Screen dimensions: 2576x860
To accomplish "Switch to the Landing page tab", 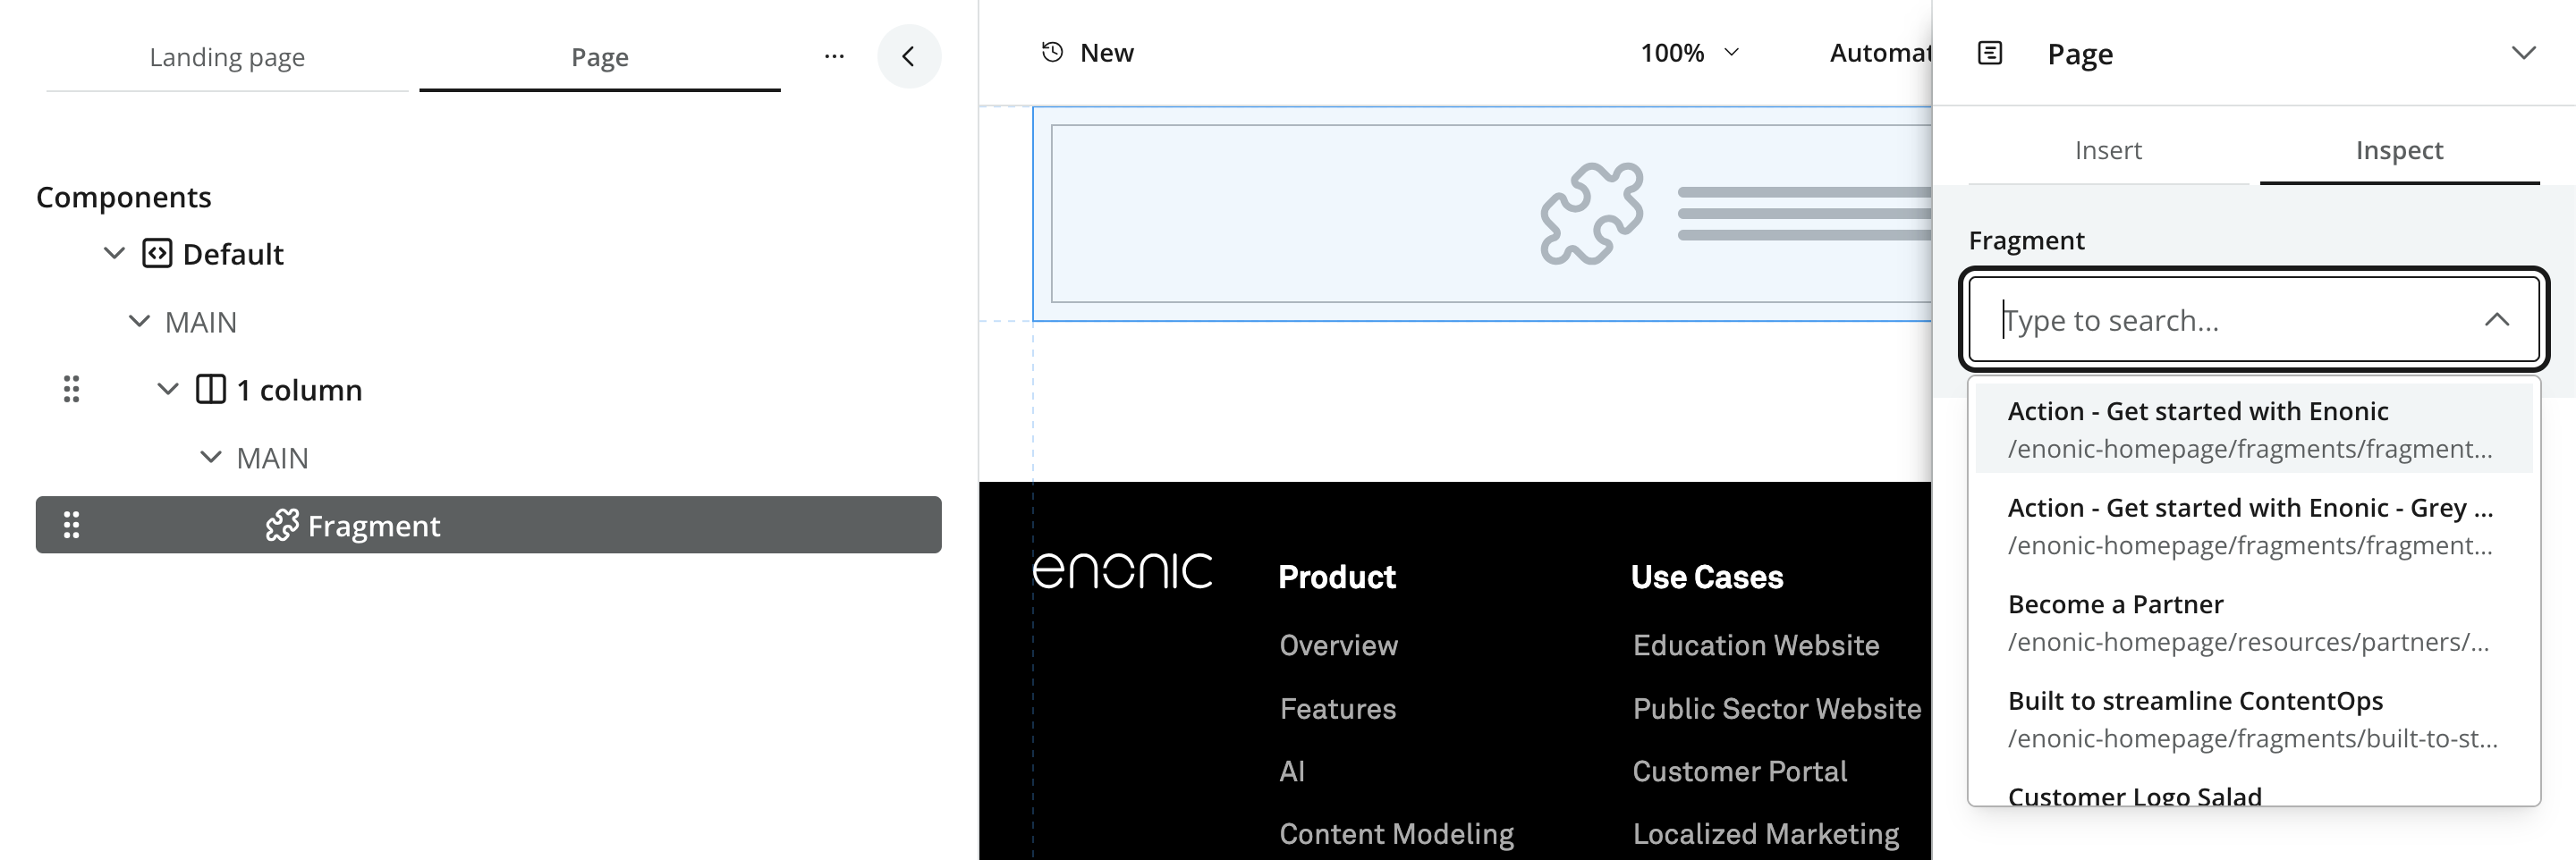I will 227,57.
